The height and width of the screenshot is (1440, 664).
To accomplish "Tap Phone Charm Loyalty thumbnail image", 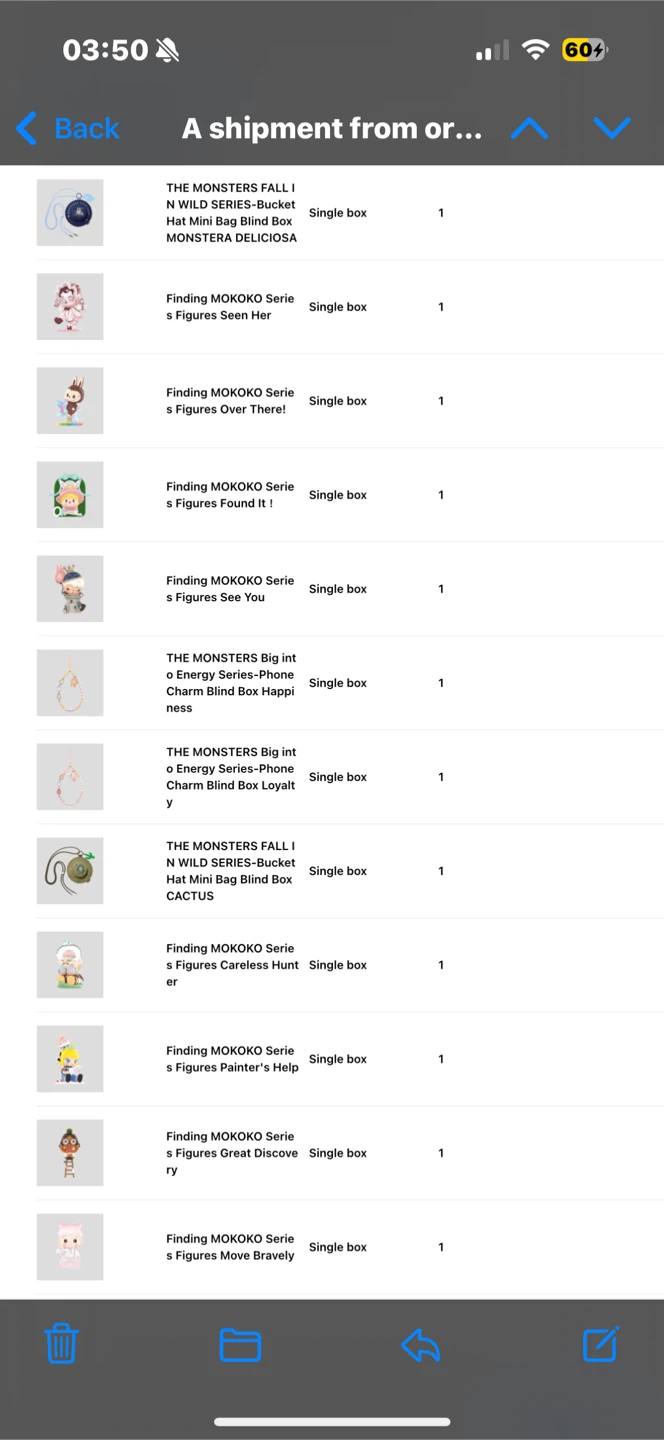I will (70, 776).
